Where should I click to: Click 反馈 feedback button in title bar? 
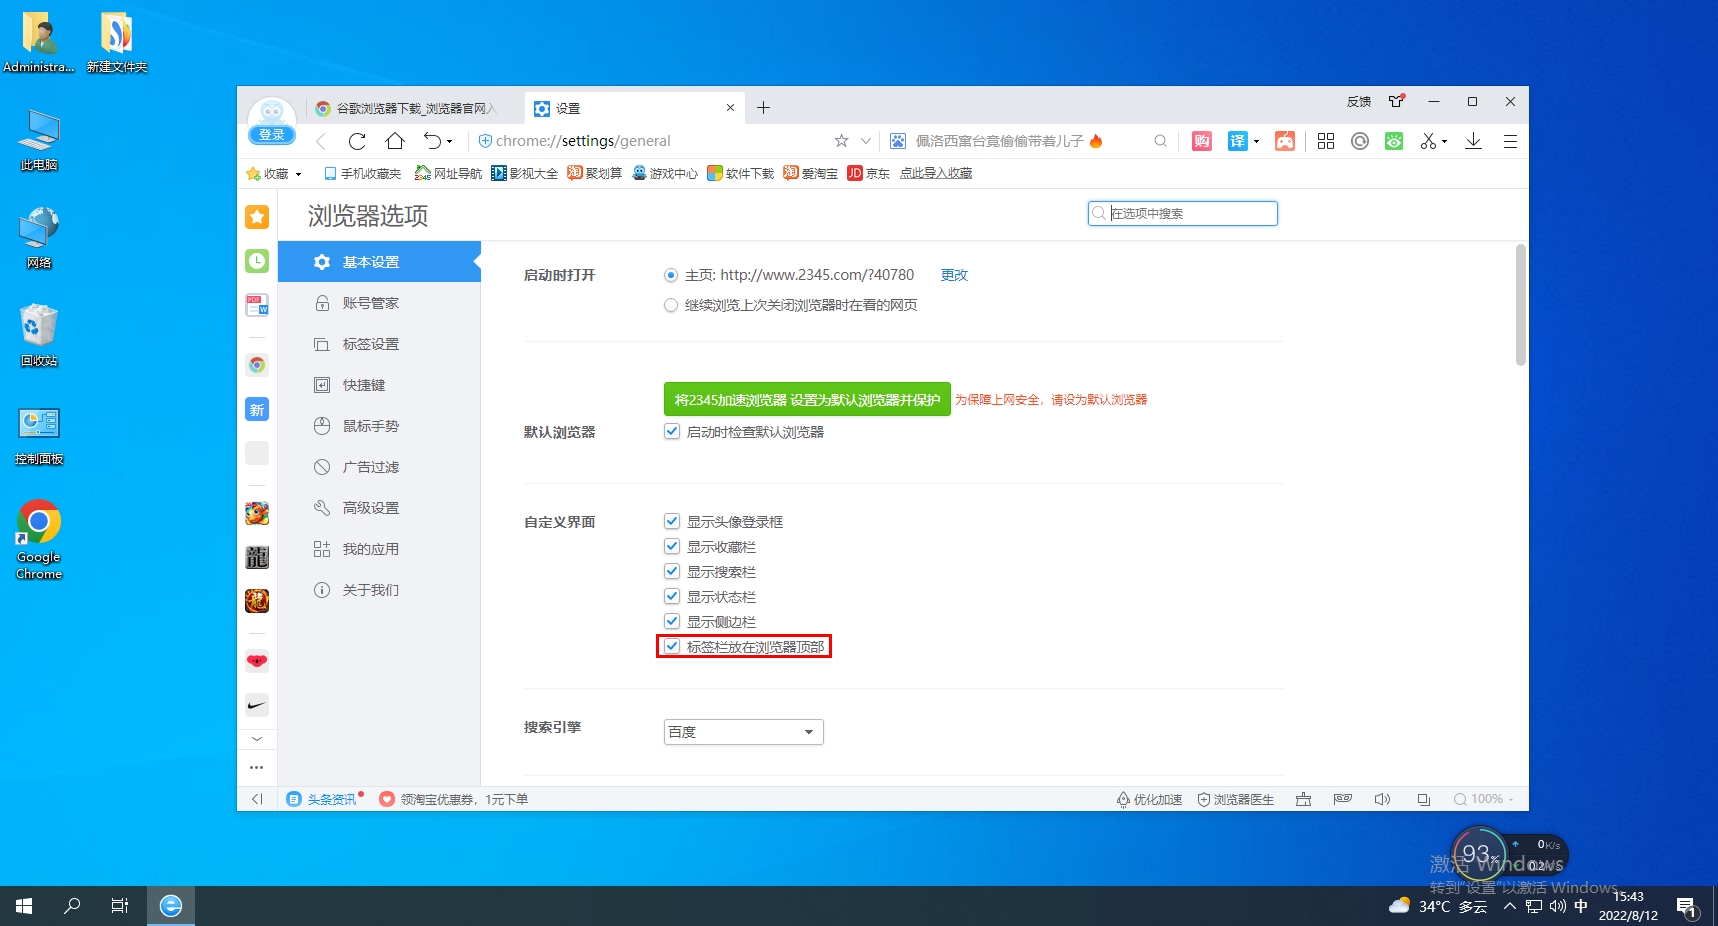[x=1359, y=101]
